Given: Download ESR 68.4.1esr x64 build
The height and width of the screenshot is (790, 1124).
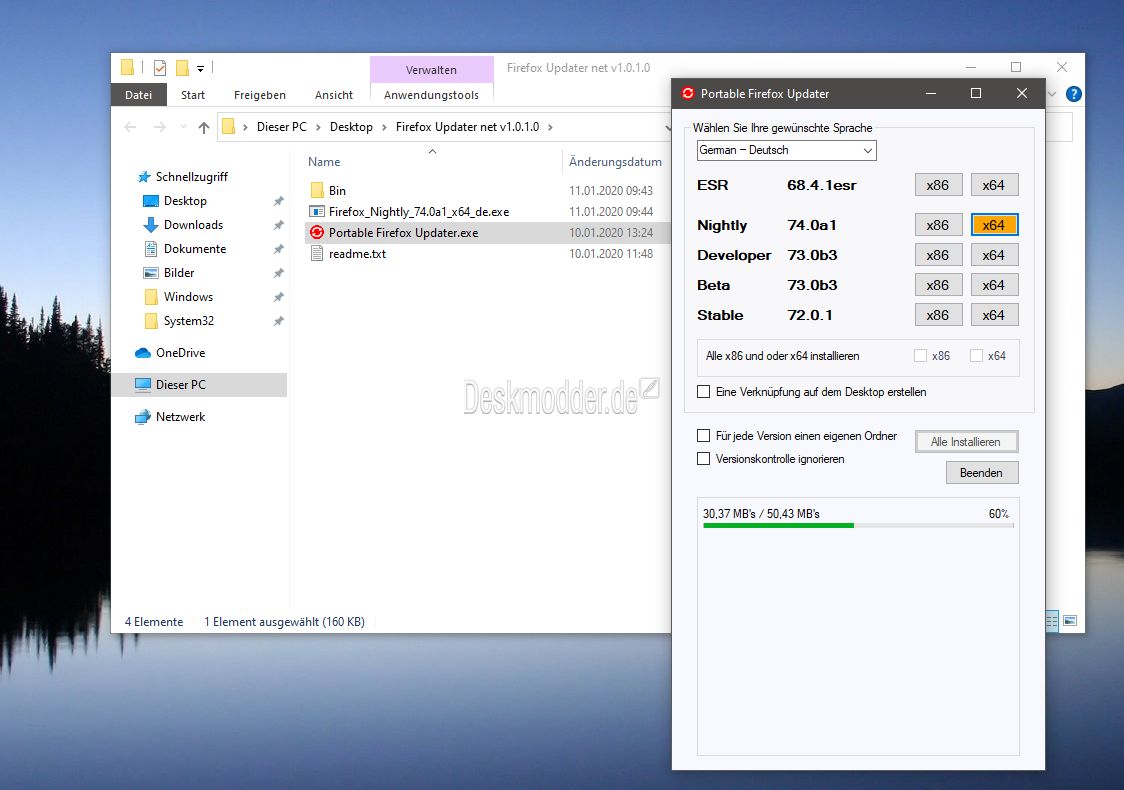Looking at the screenshot, I should click(994, 185).
